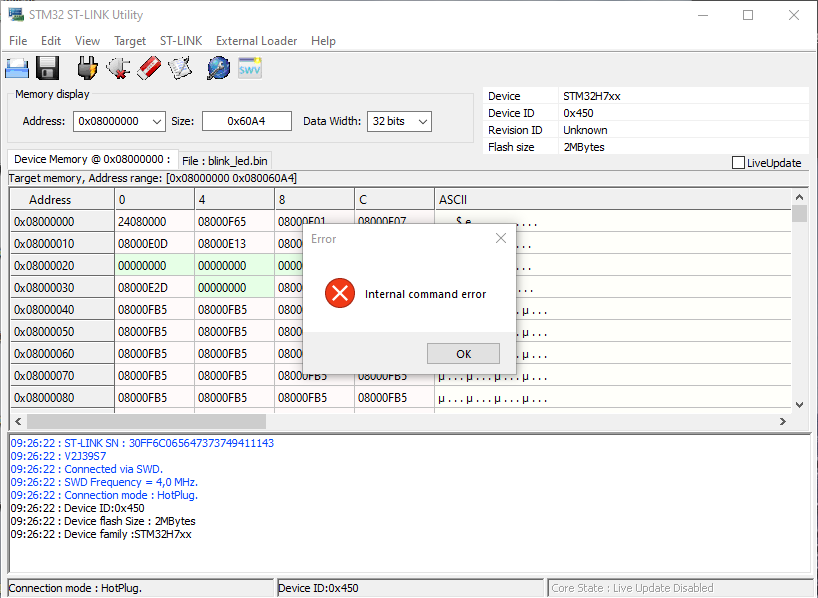Screen dimensions: 818x598
Task: Open the Help menu
Action: (x=323, y=41)
